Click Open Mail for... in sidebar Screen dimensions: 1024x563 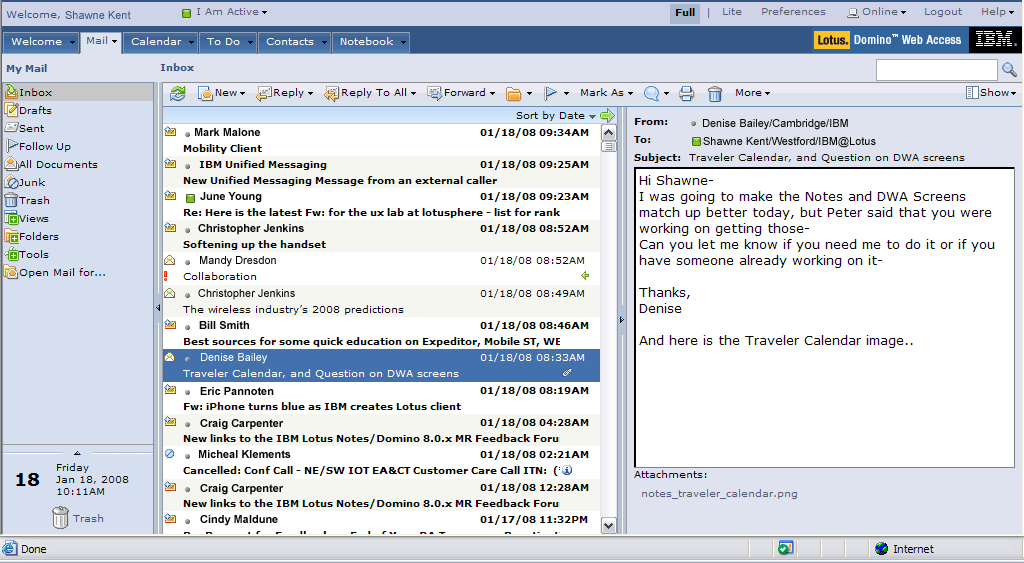coord(56,272)
